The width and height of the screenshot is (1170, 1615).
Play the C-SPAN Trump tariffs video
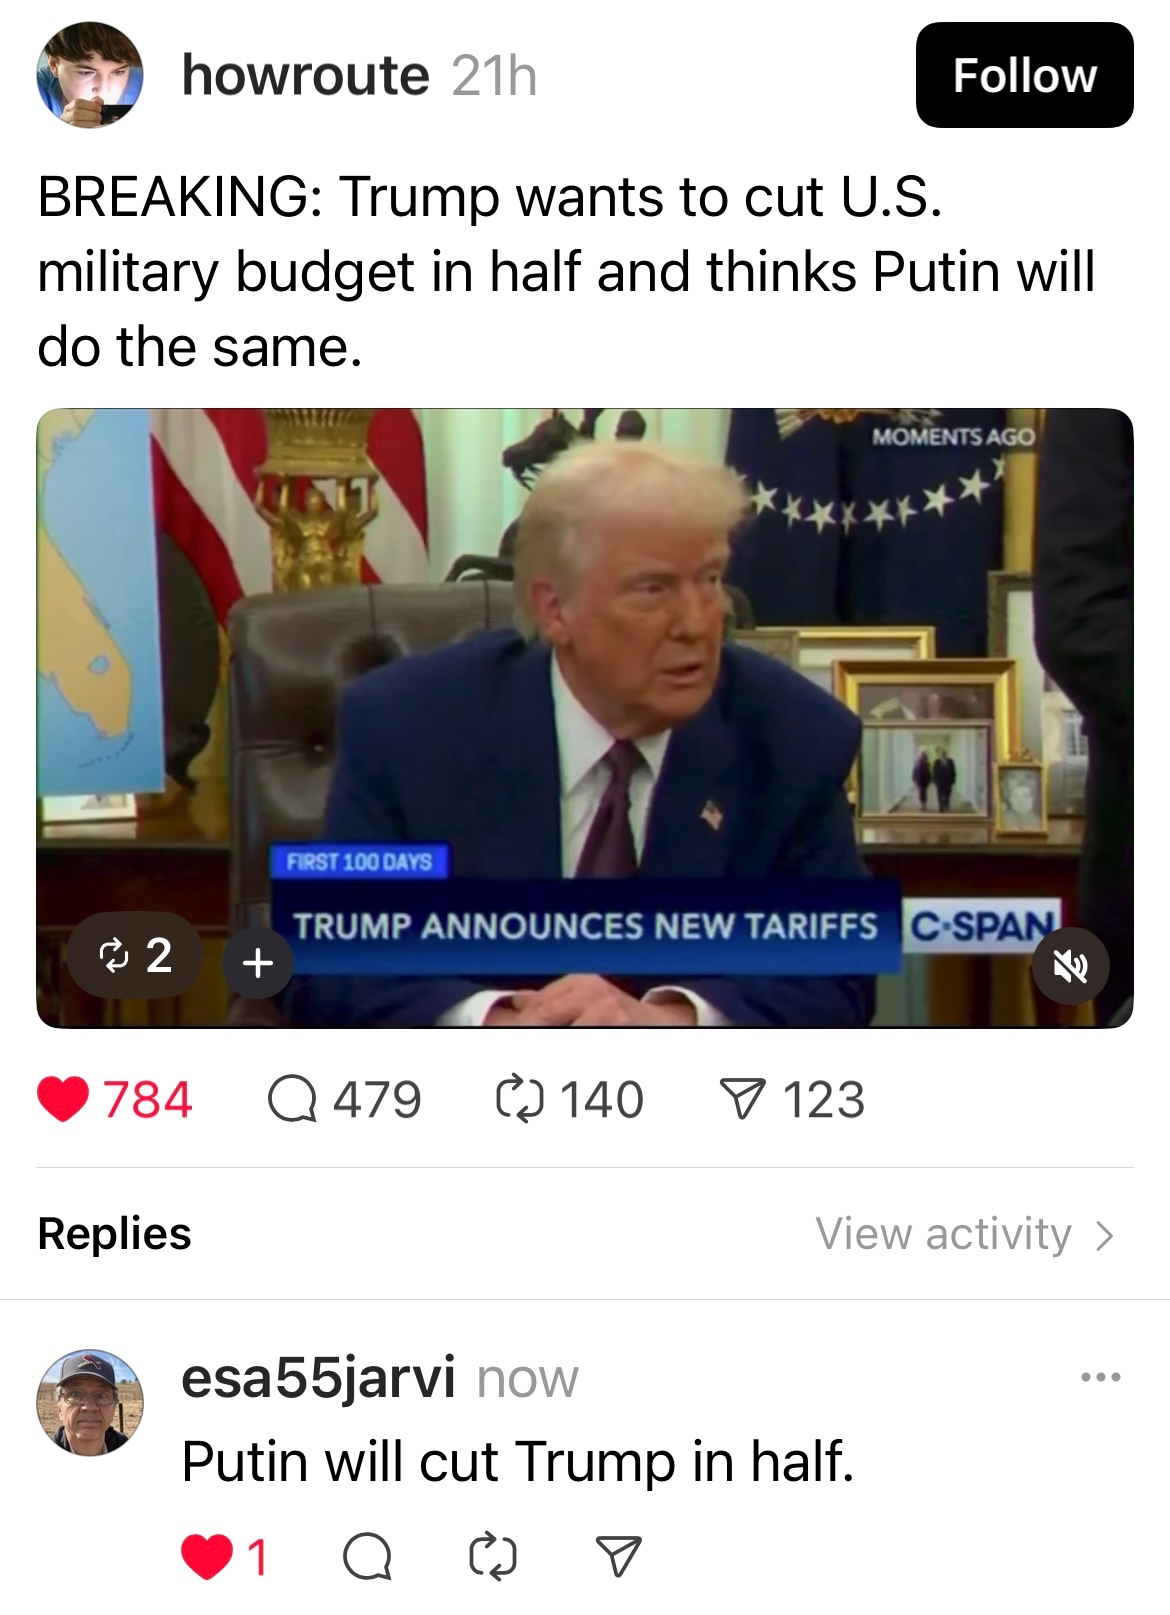(x=585, y=718)
